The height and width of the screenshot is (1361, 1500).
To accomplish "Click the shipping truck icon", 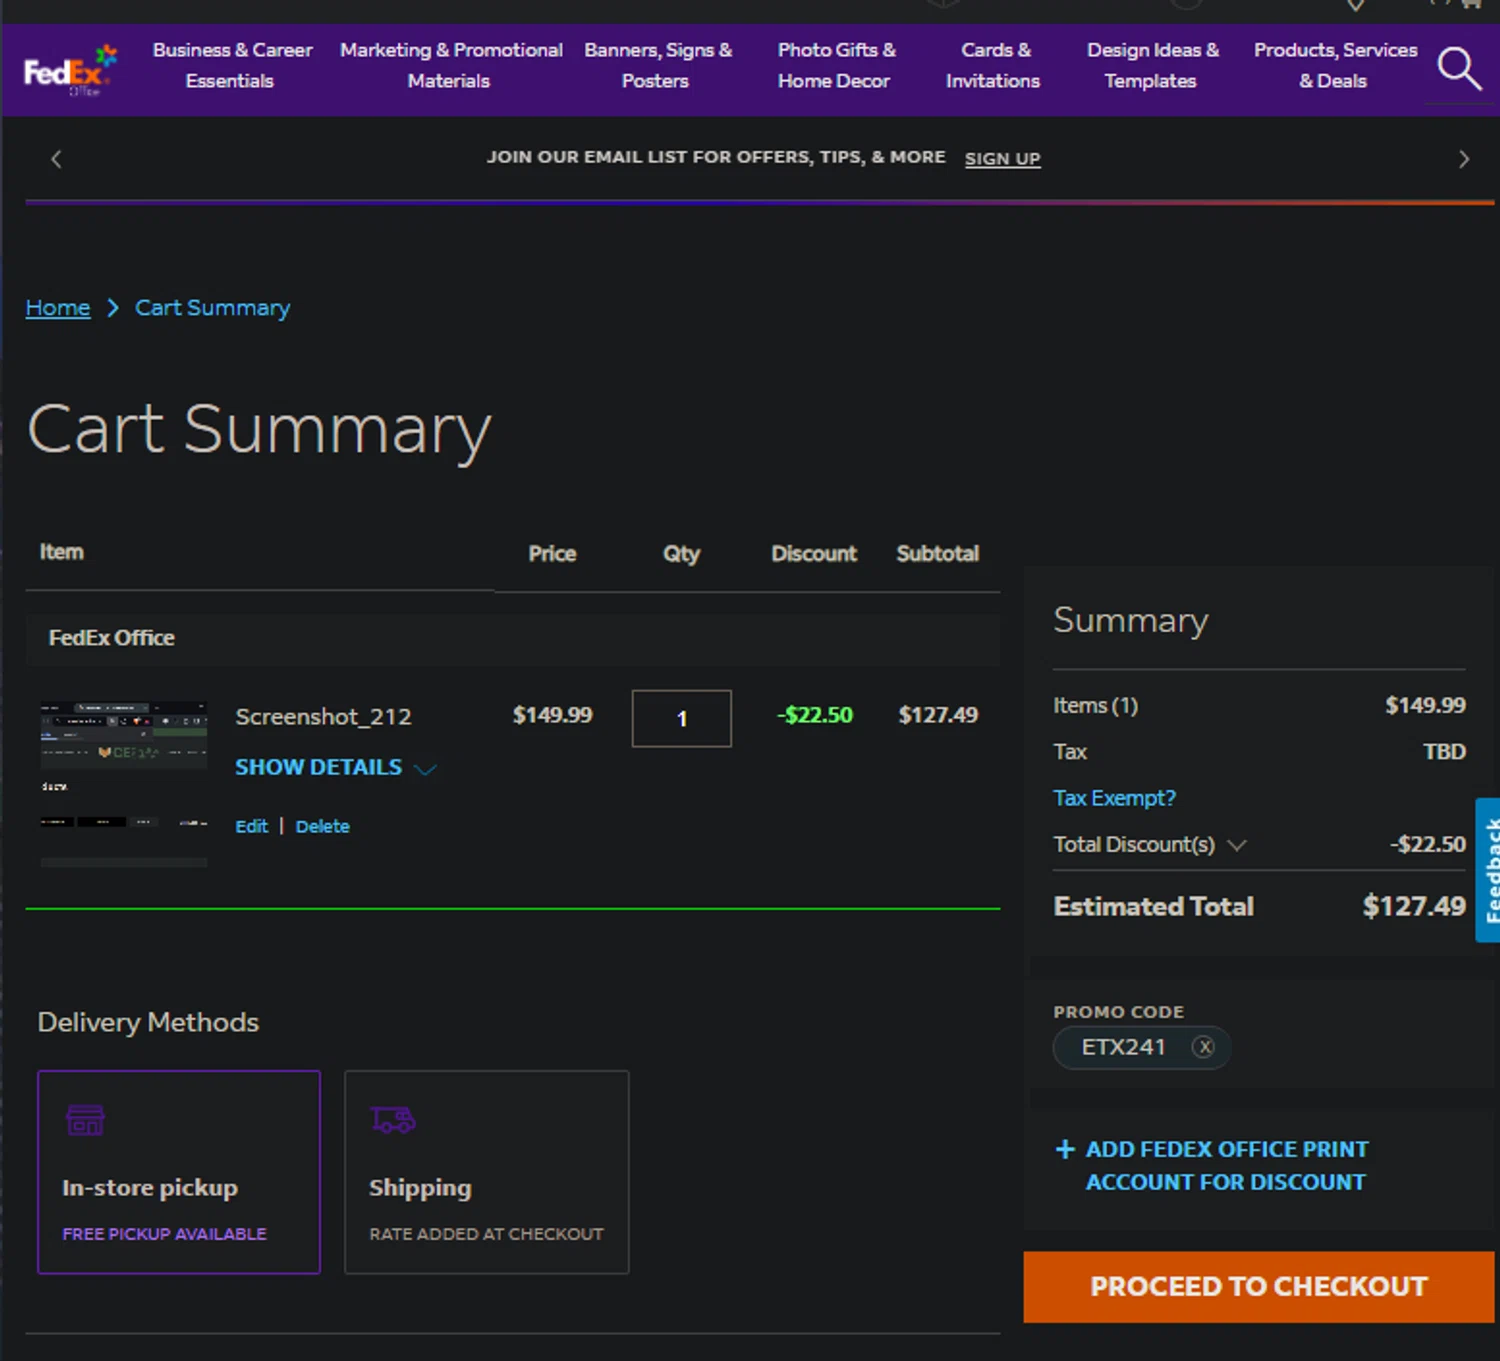I will click(392, 1120).
